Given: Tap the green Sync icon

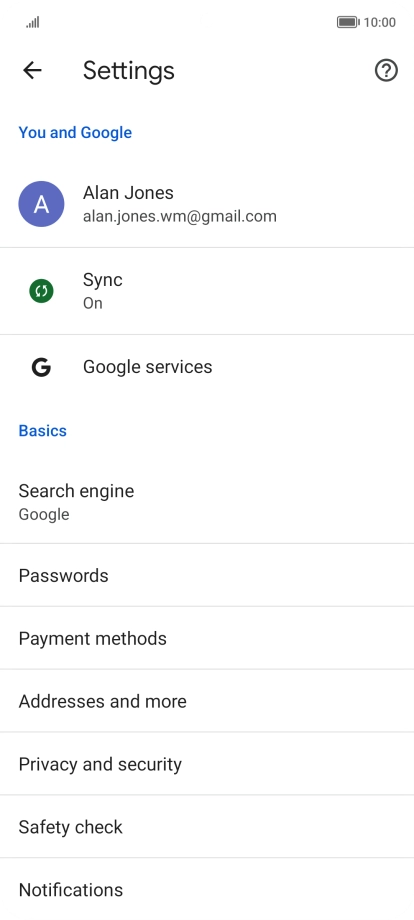Looking at the screenshot, I should pyautogui.click(x=41, y=291).
